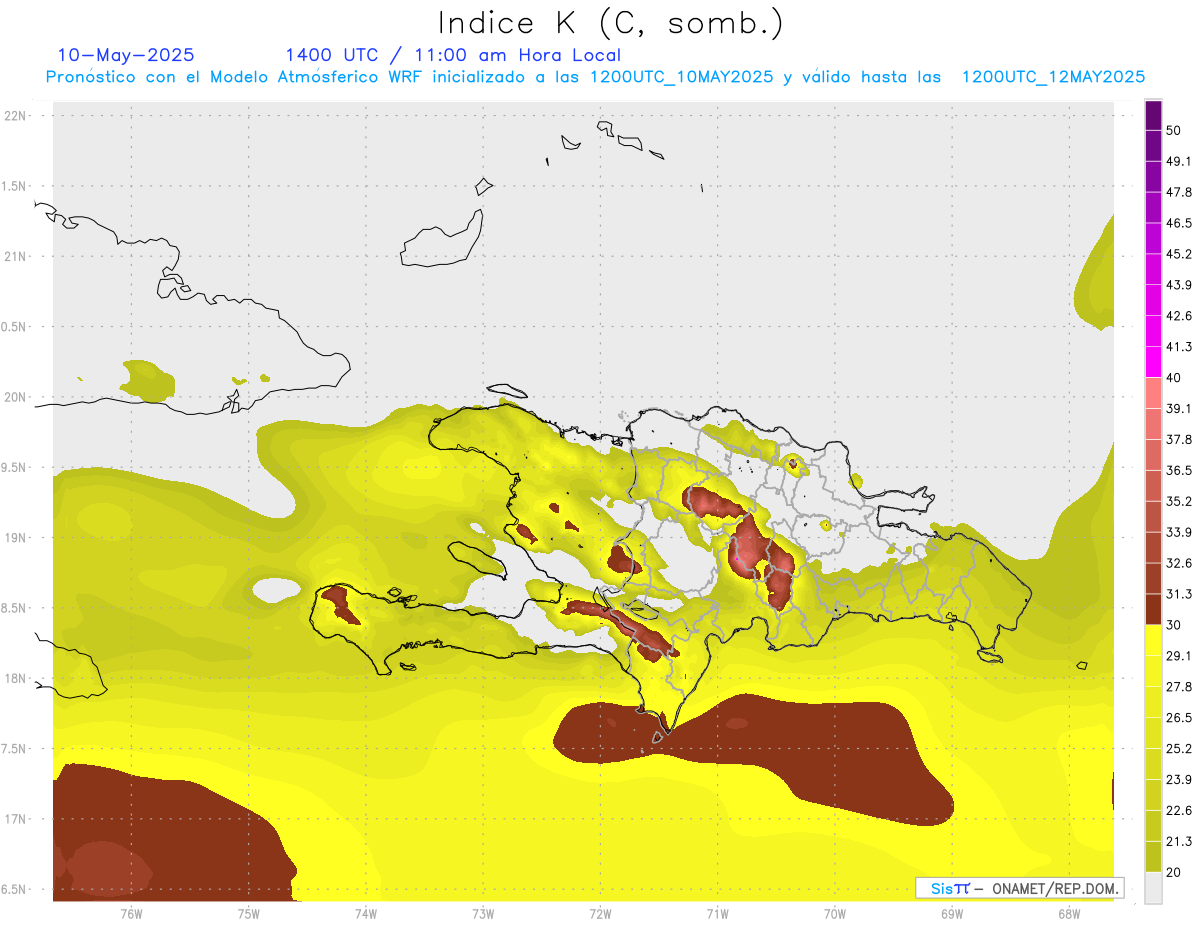Click the "72W" longitude axis label

click(x=600, y=914)
